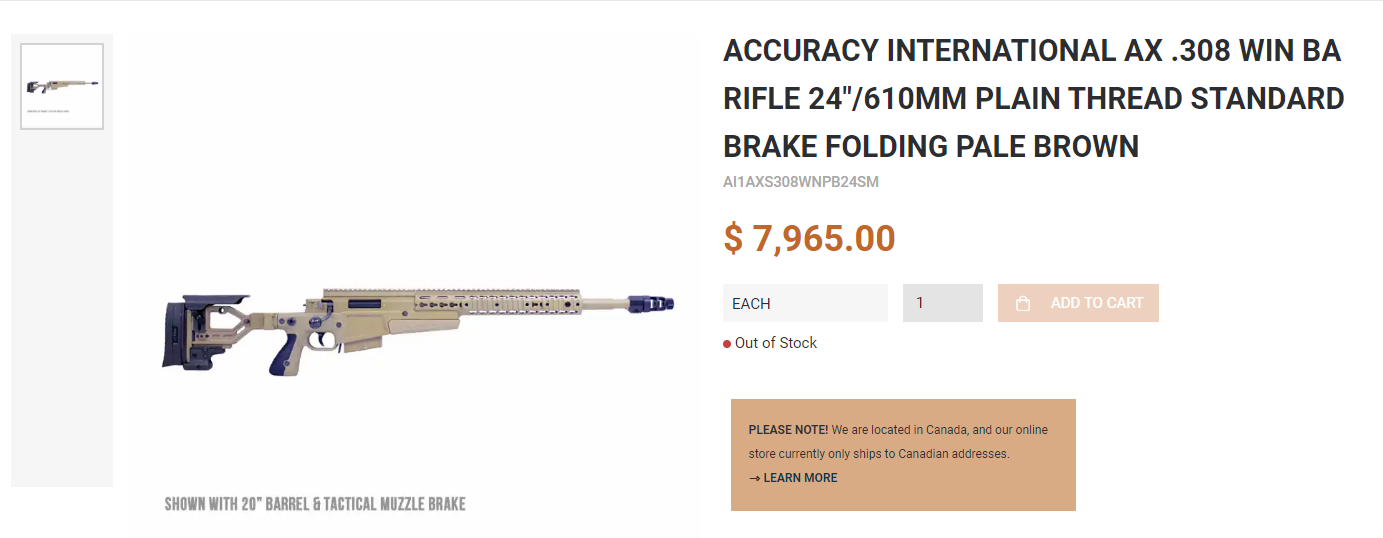
Task: Click the Out of Stock status text
Action: pos(776,343)
